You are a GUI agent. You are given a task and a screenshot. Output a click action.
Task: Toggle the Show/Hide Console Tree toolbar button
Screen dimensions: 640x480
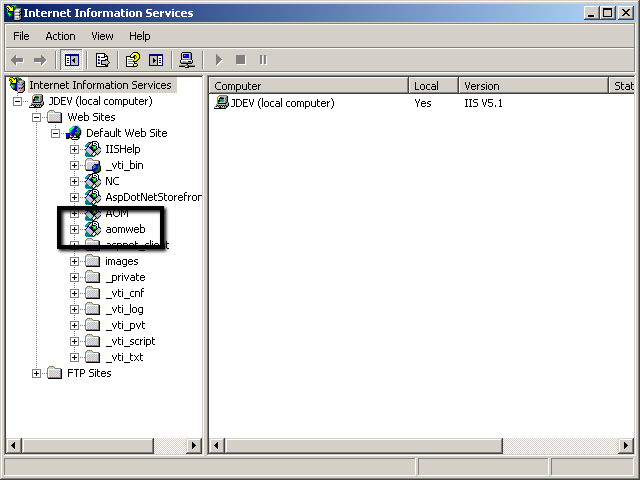click(72, 60)
